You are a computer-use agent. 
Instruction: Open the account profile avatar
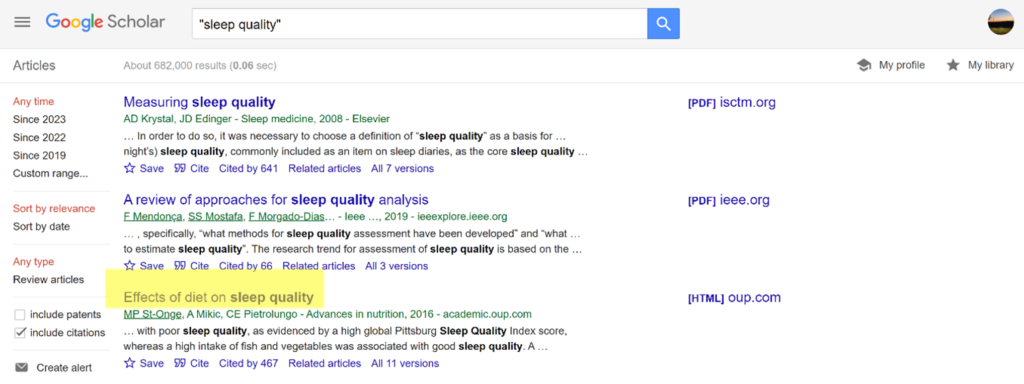(1000, 22)
